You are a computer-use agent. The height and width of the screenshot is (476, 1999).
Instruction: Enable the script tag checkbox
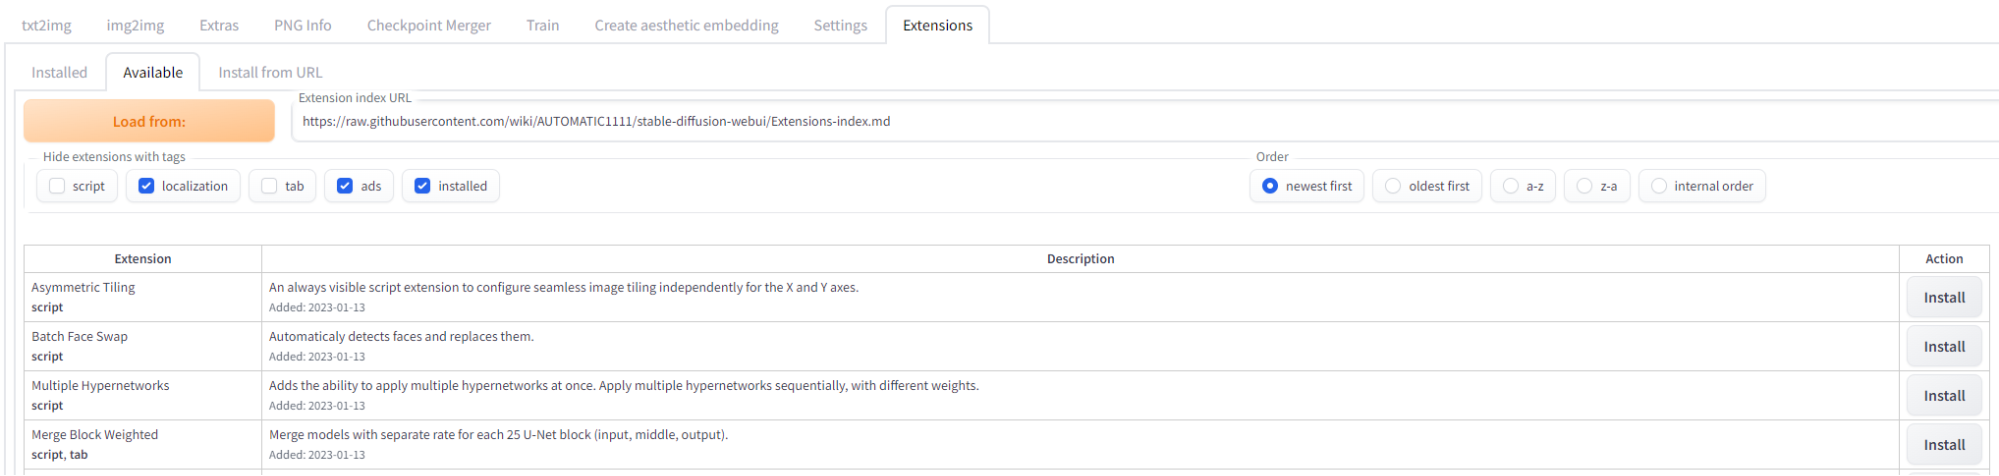pos(57,186)
